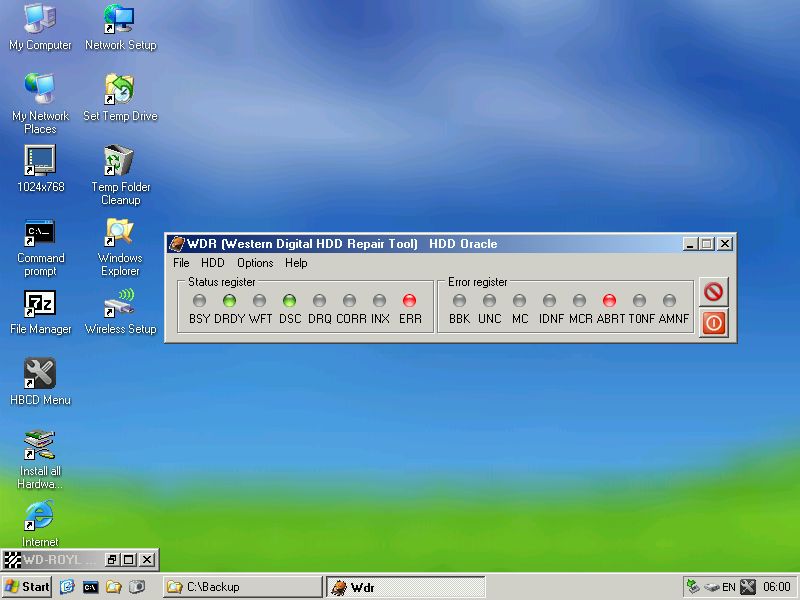The height and width of the screenshot is (600, 800).
Task: Open the folder quick launch icon
Action: [x=113, y=587]
